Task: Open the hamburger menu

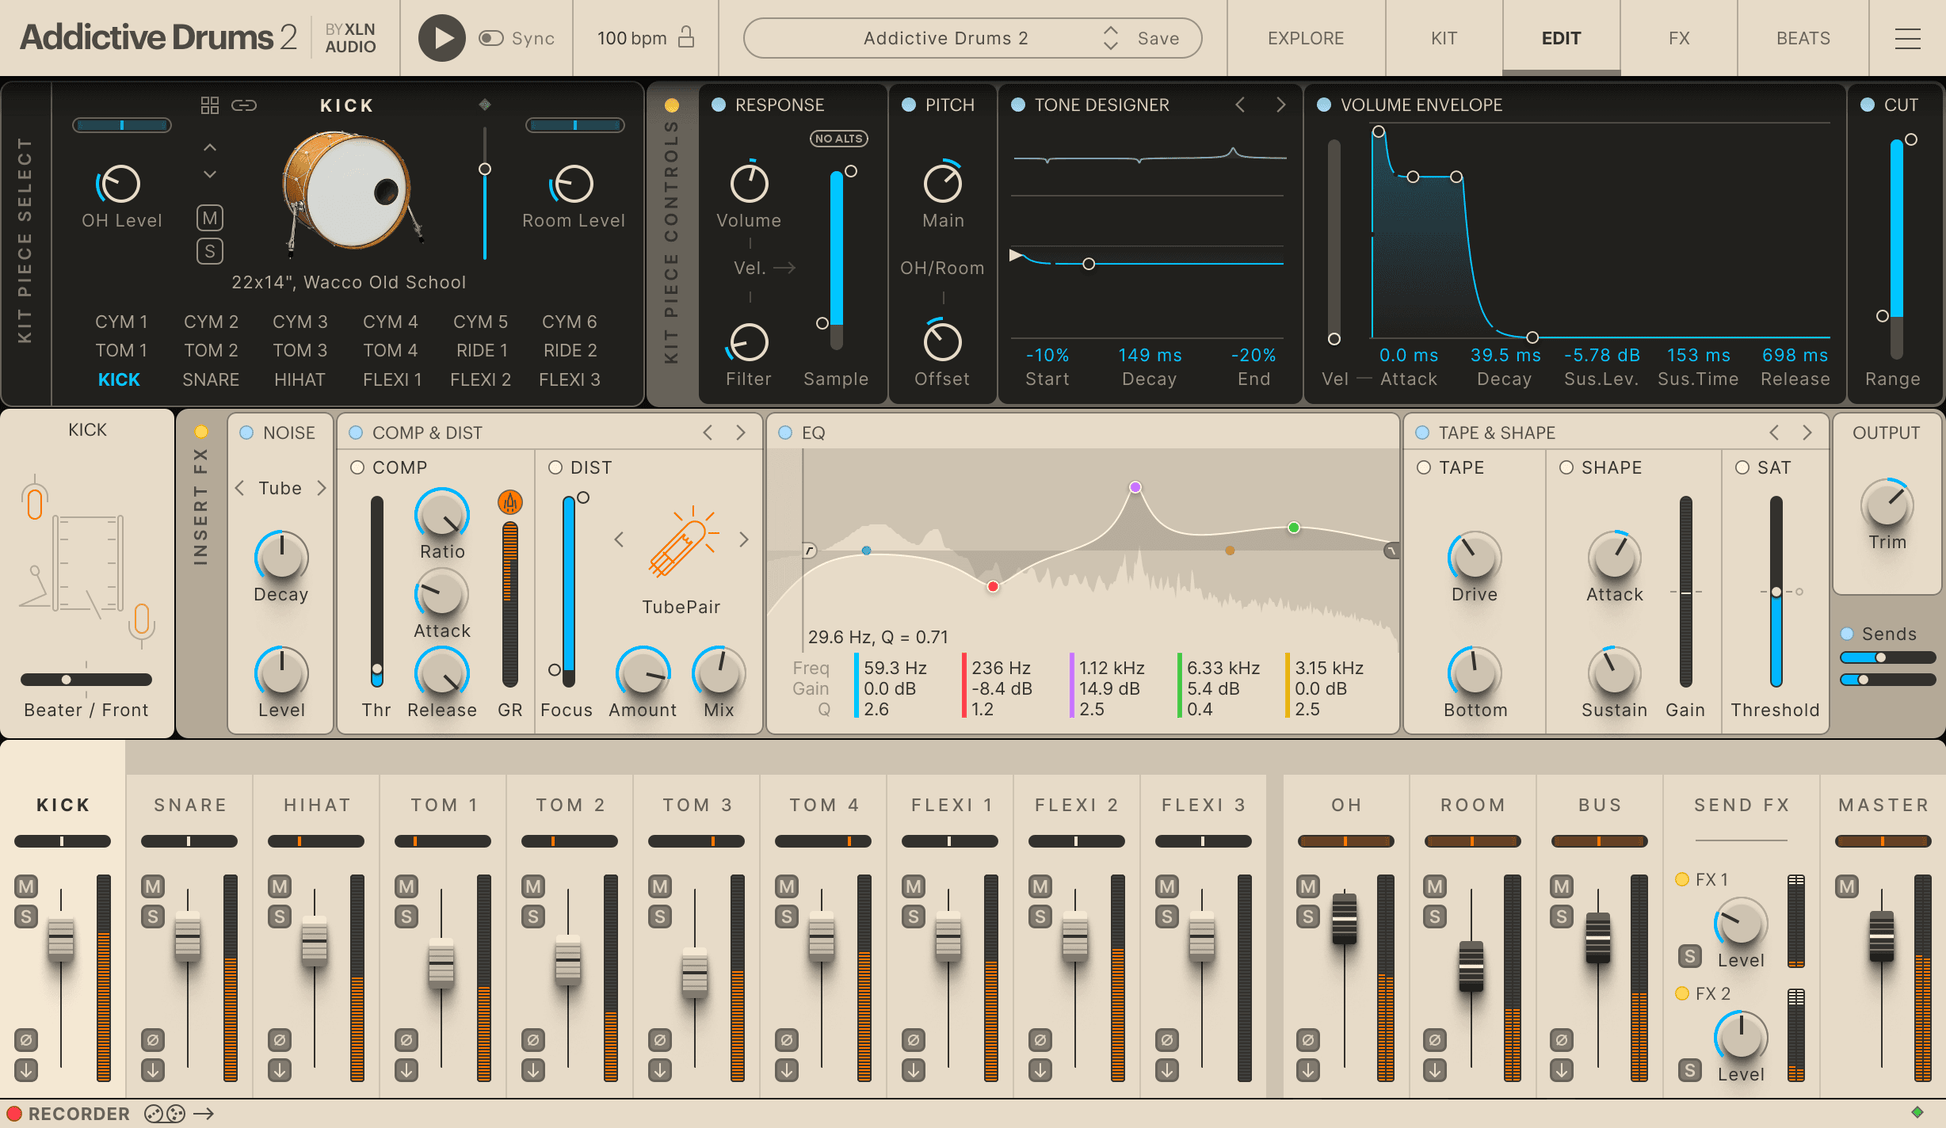Action: click(x=1908, y=38)
